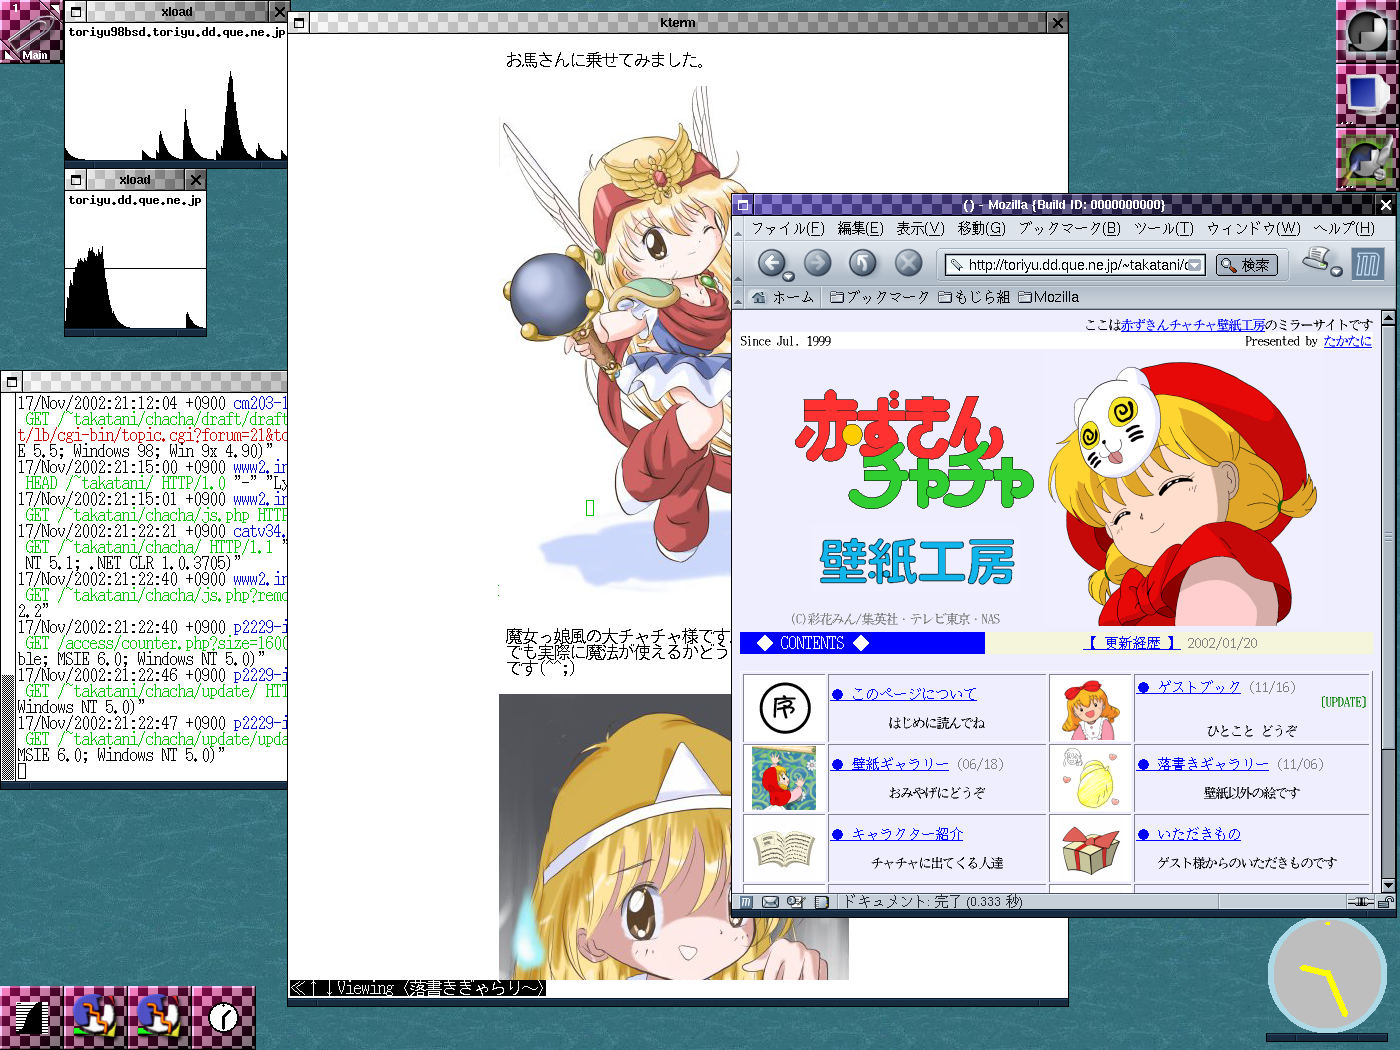Click the Print icon in Mozilla toolbar

click(x=1318, y=260)
